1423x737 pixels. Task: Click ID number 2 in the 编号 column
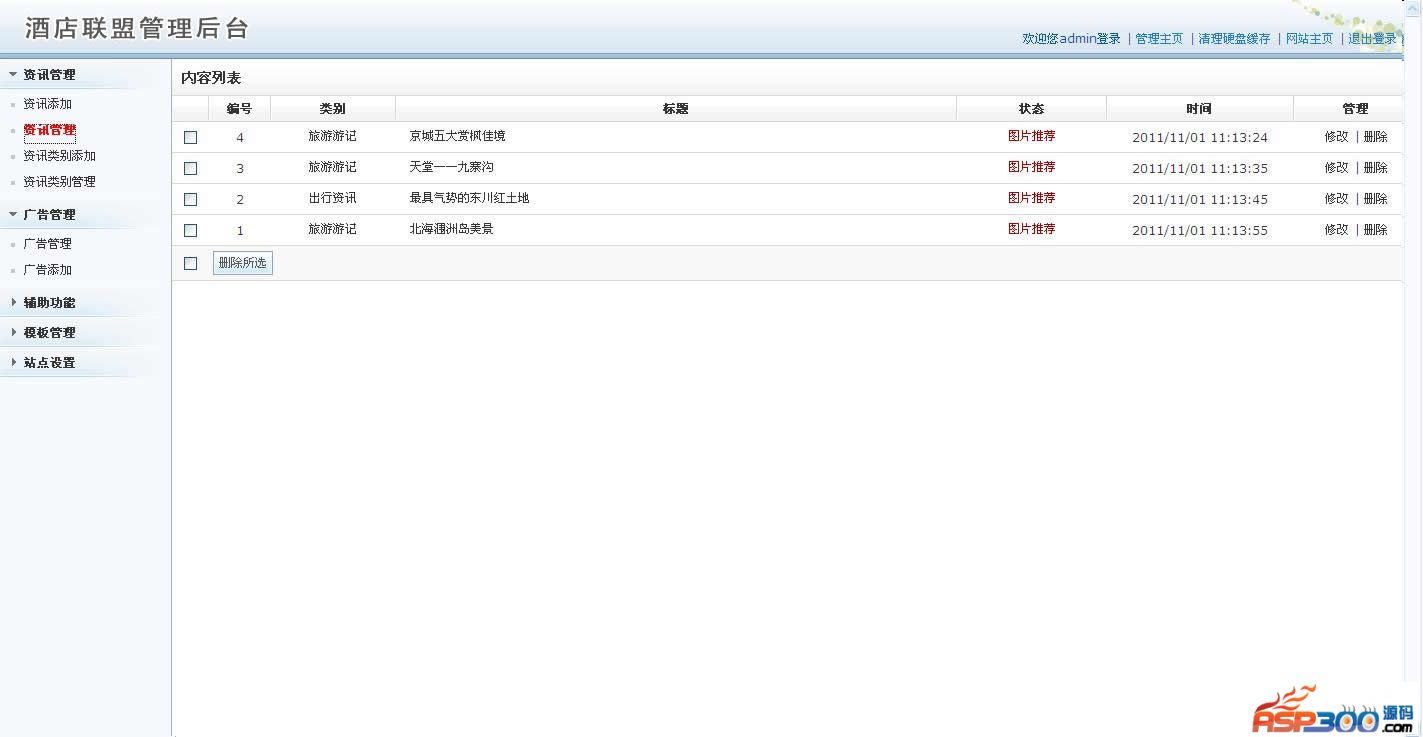[x=240, y=200]
